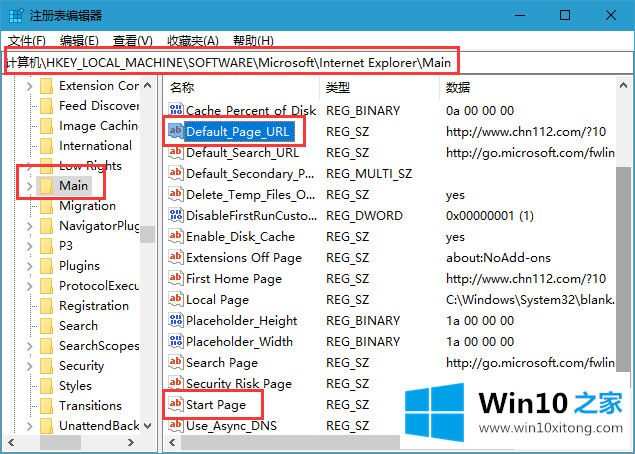Sort values by the 数据 column header
The image size is (635, 454).
tap(528, 87)
